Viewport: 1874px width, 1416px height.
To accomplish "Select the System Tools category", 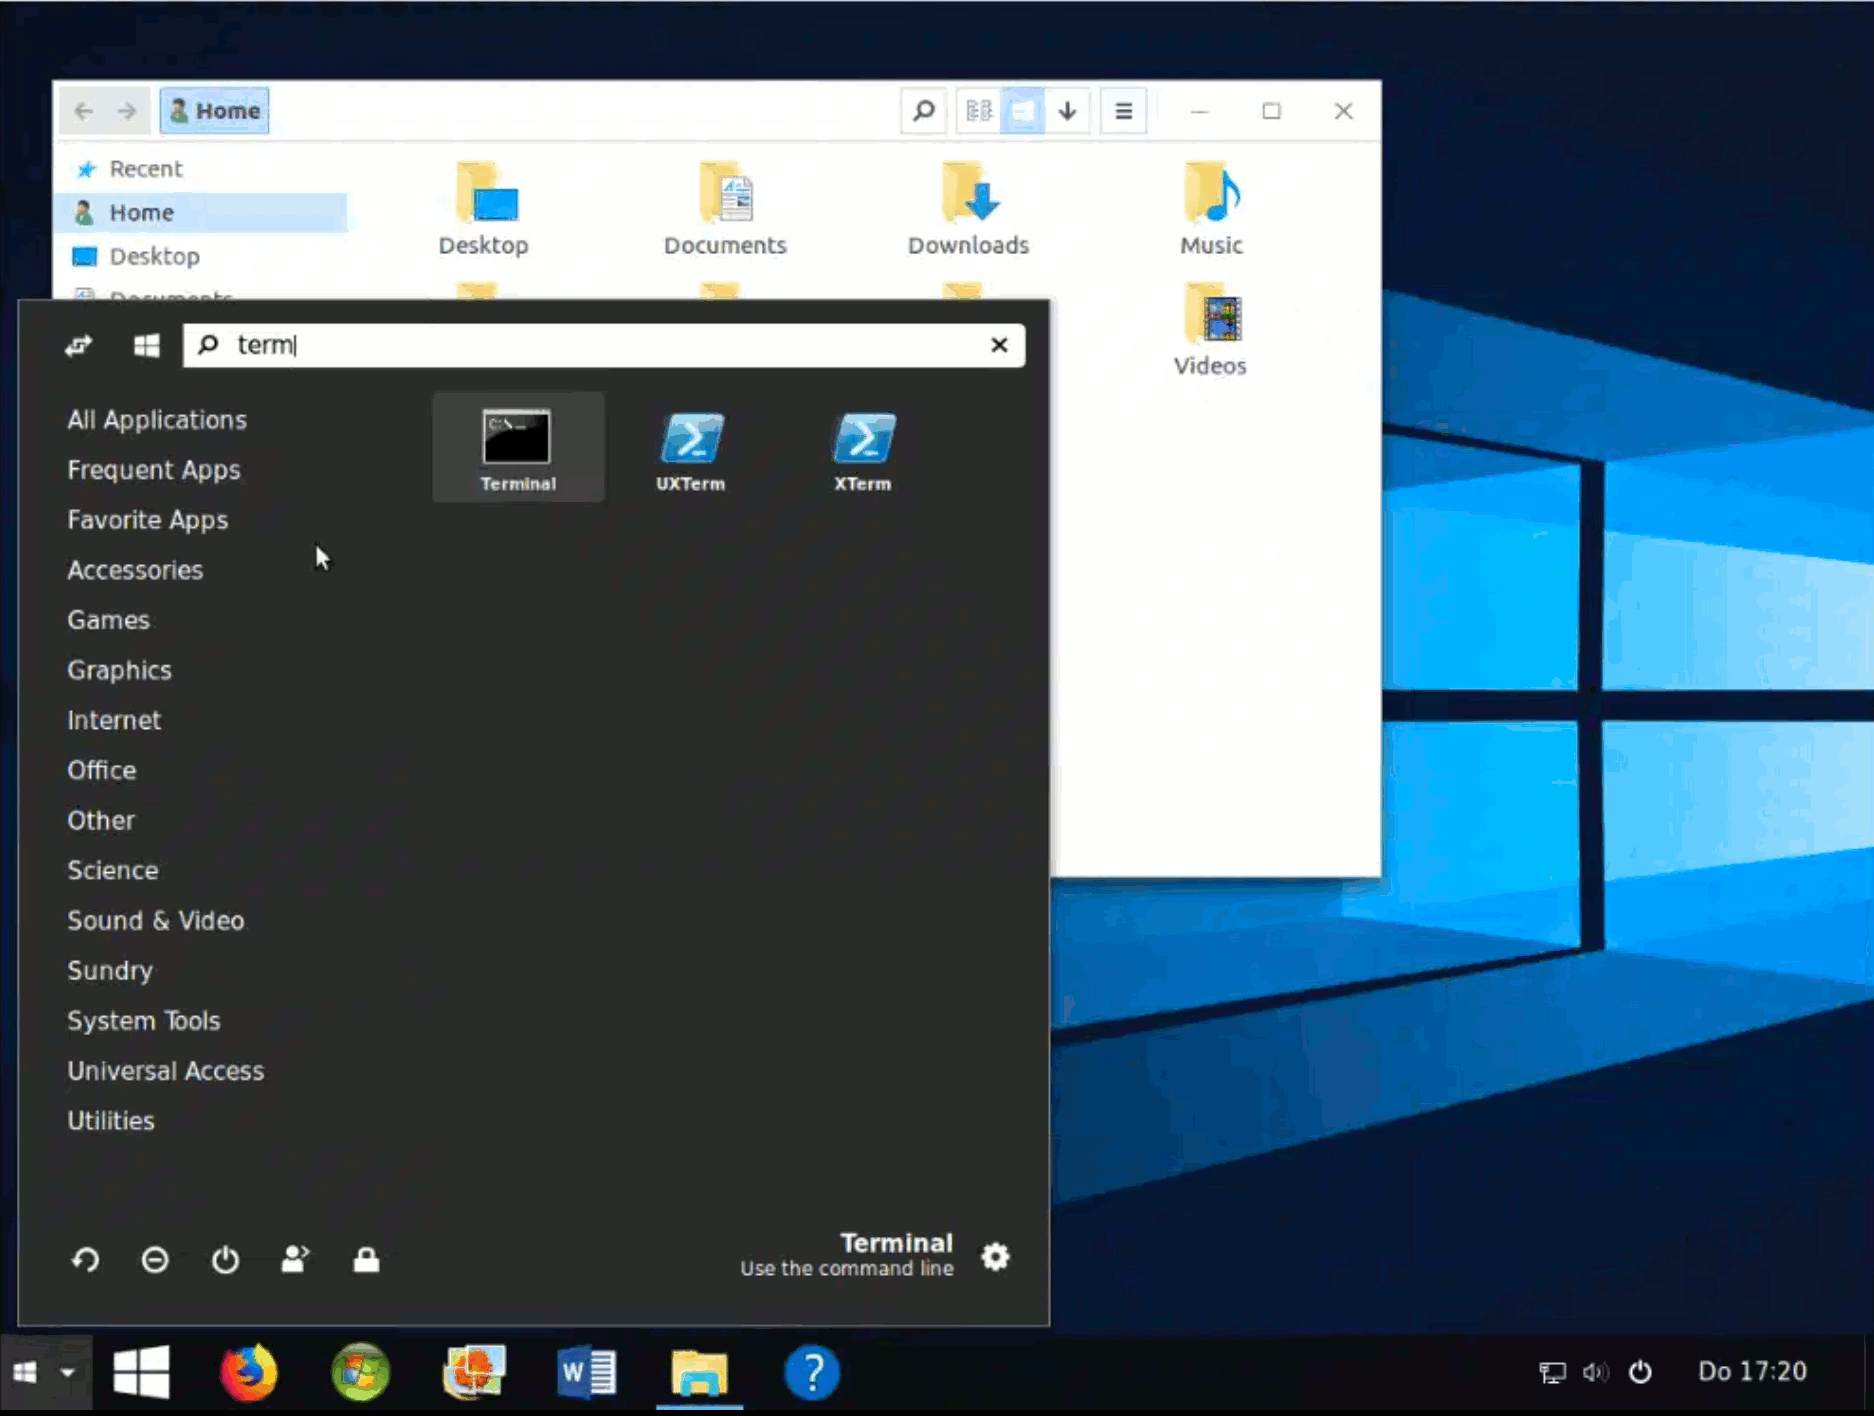I will pyautogui.click(x=143, y=1021).
